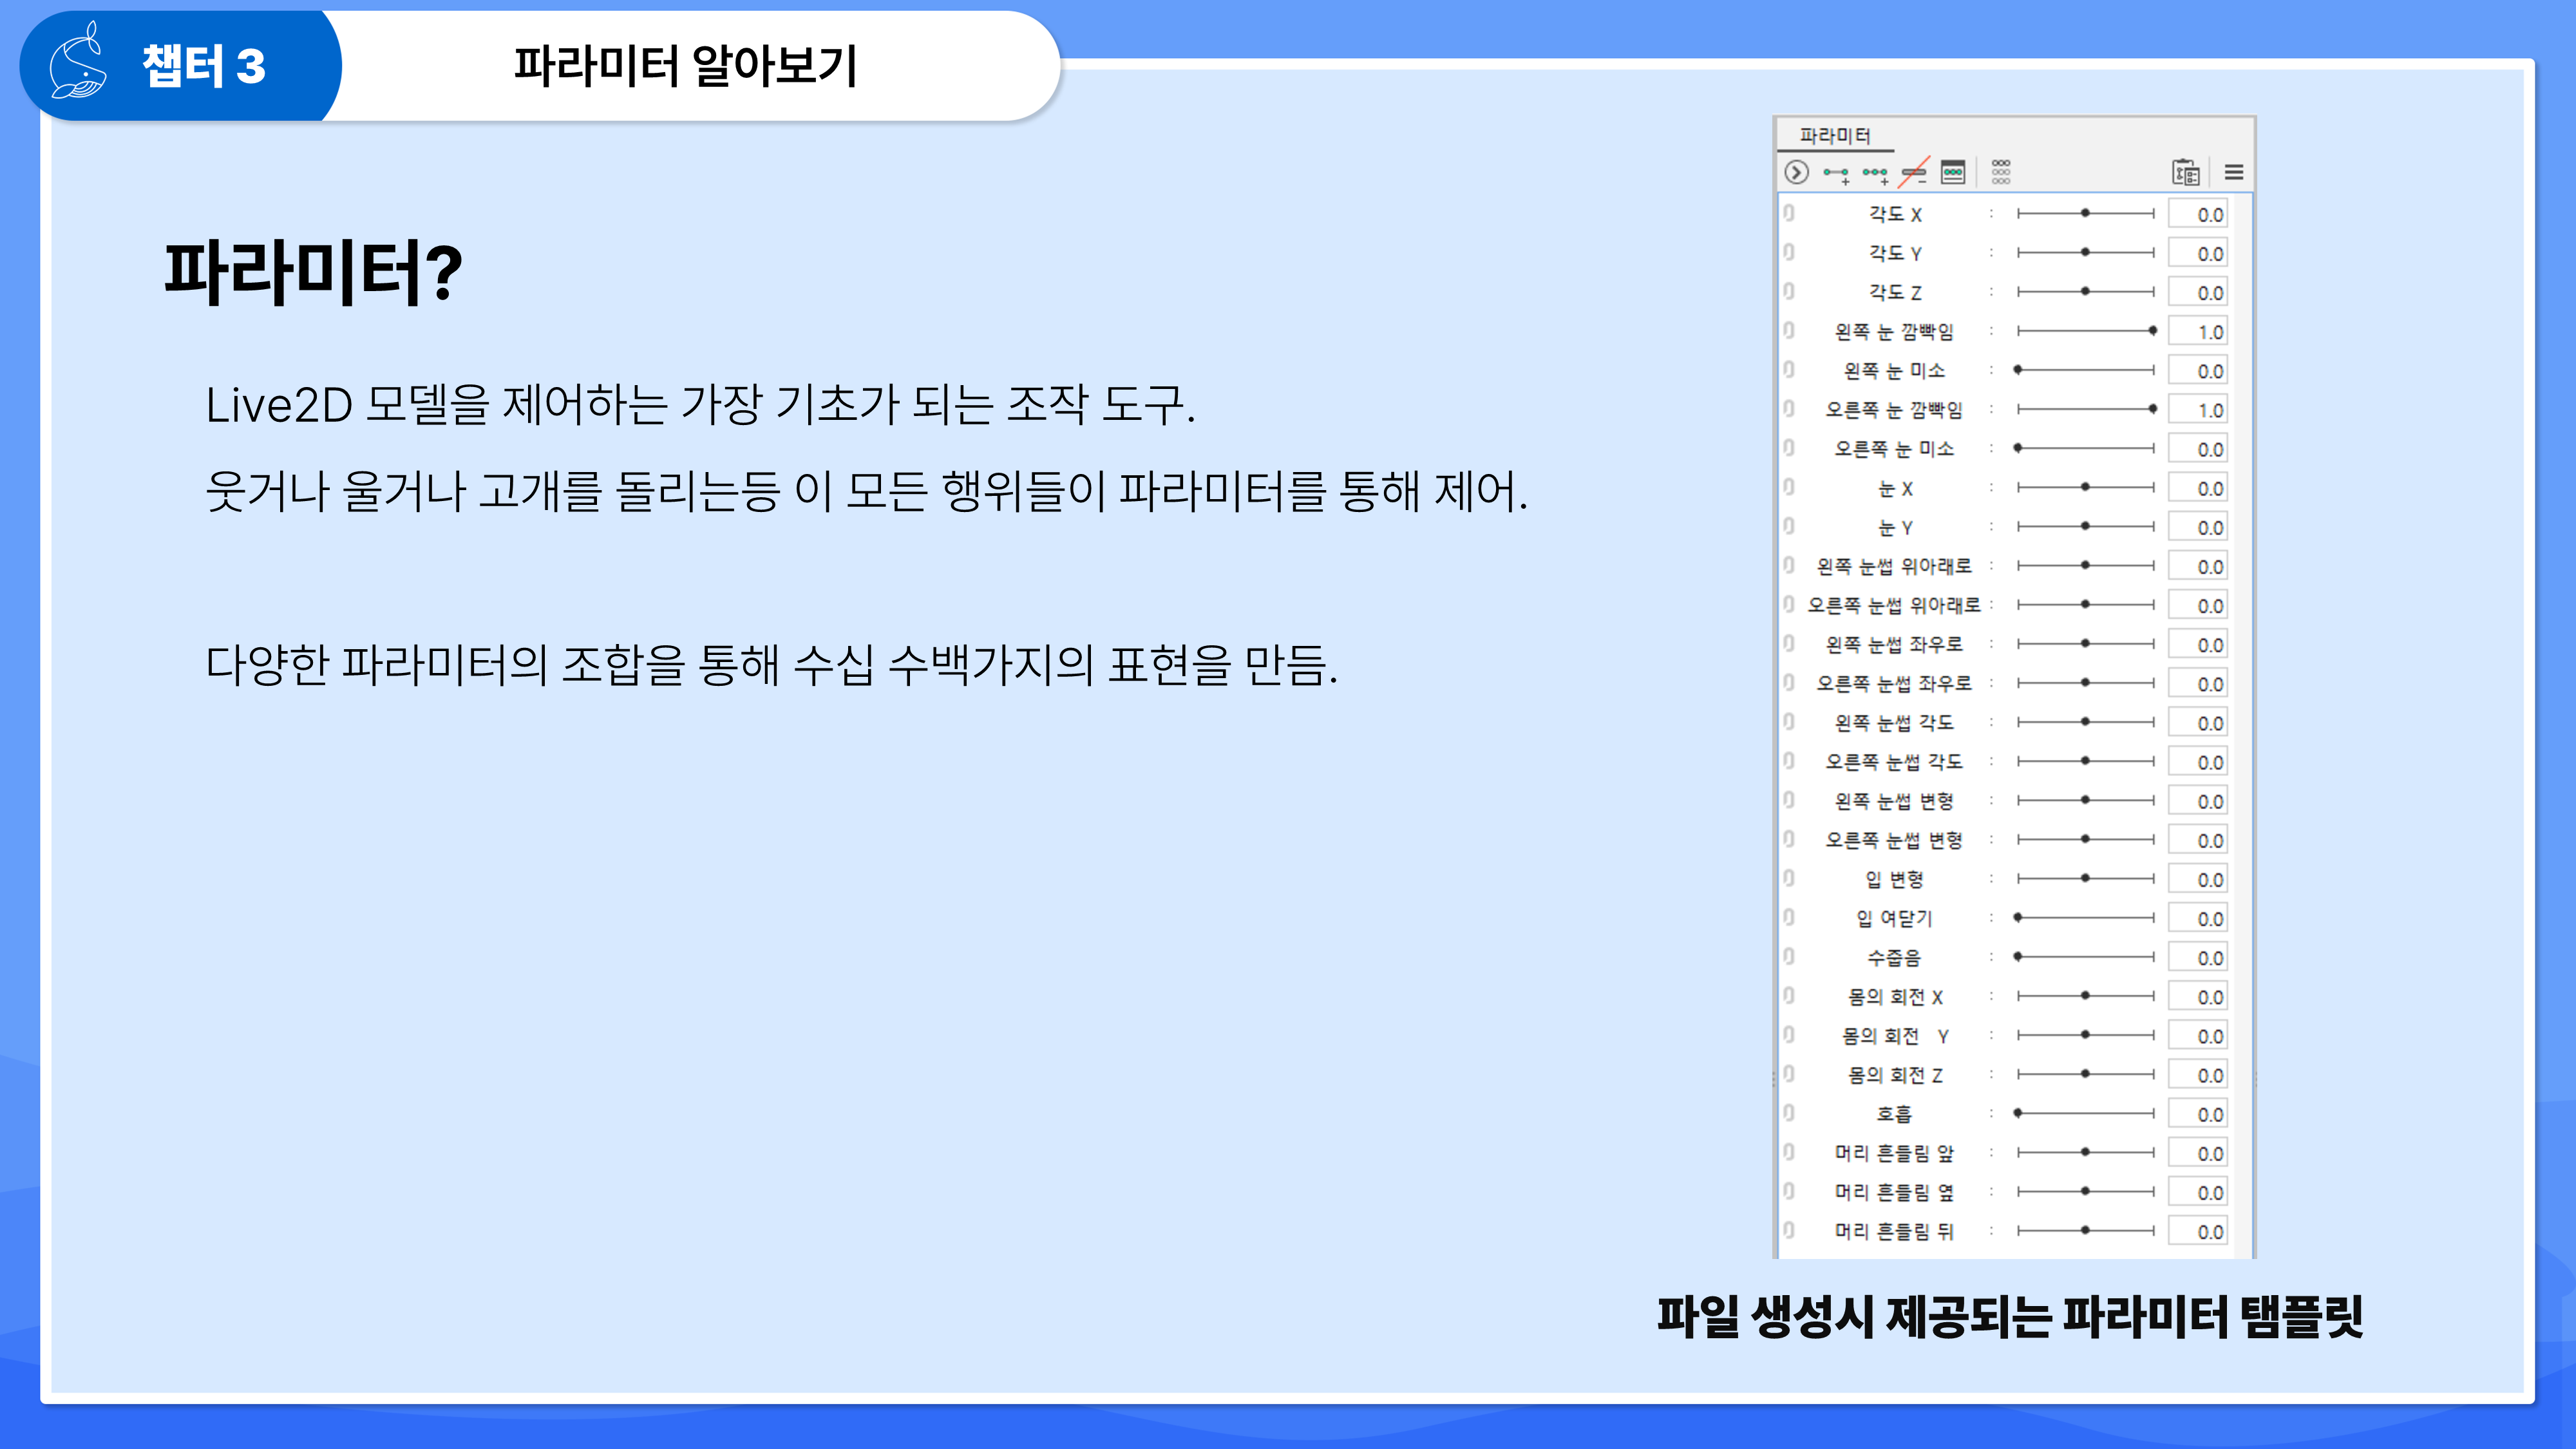The image size is (2576, 1449).
Task: Toggle the link clip beside 호흡
Action: 1789,1113
